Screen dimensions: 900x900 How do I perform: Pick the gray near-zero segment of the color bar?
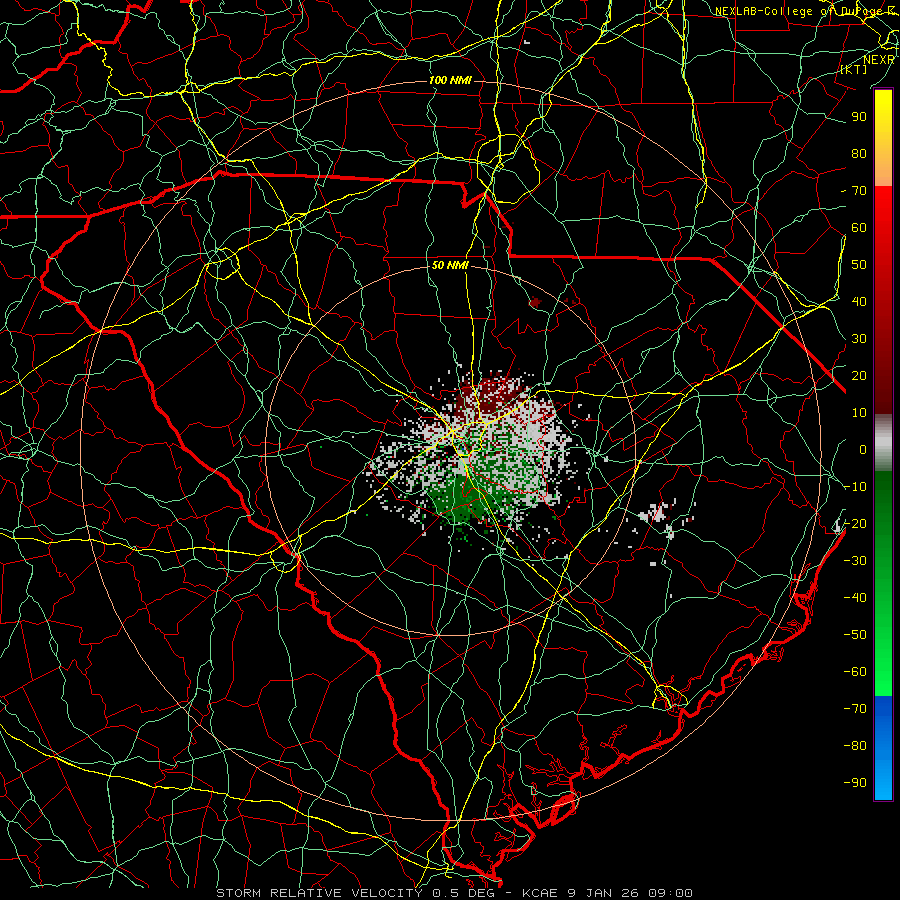(883, 442)
